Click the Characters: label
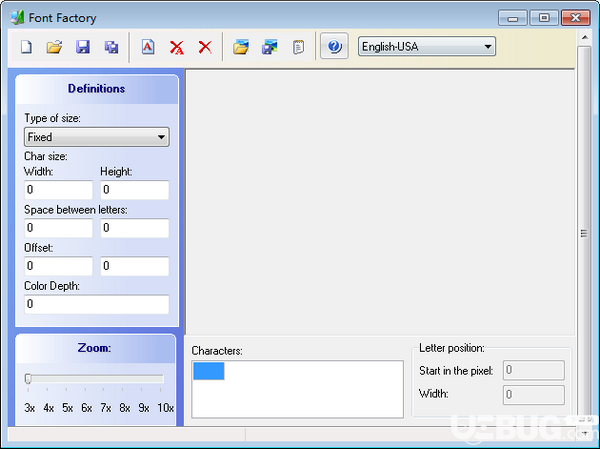The height and width of the screenshot is (449, 600). [217, 351]
